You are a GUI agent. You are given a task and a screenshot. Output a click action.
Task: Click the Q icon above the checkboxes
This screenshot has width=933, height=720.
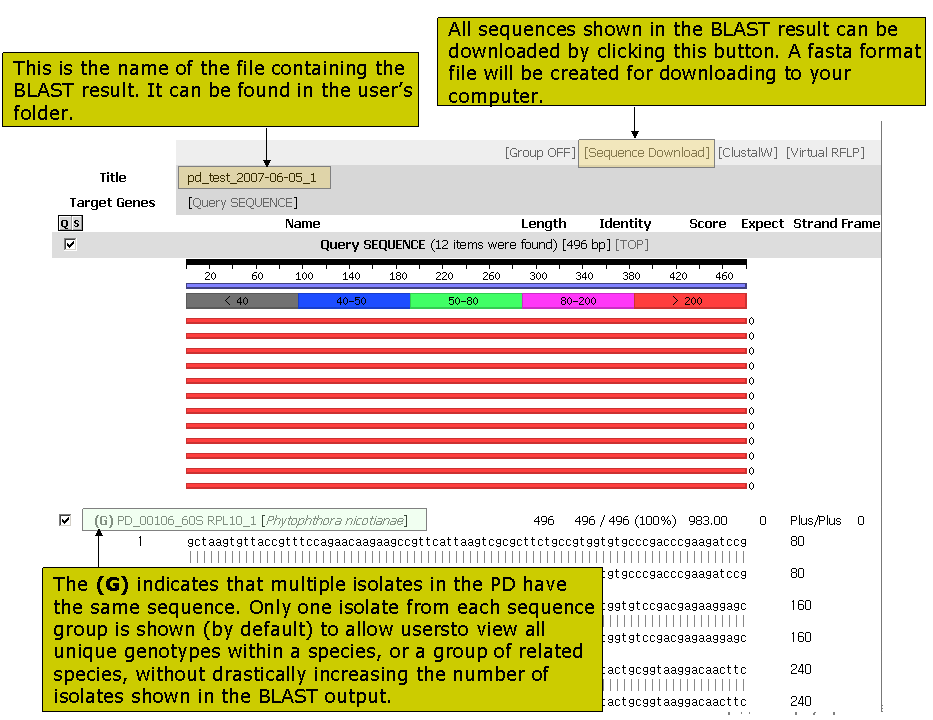coord(64,224)
